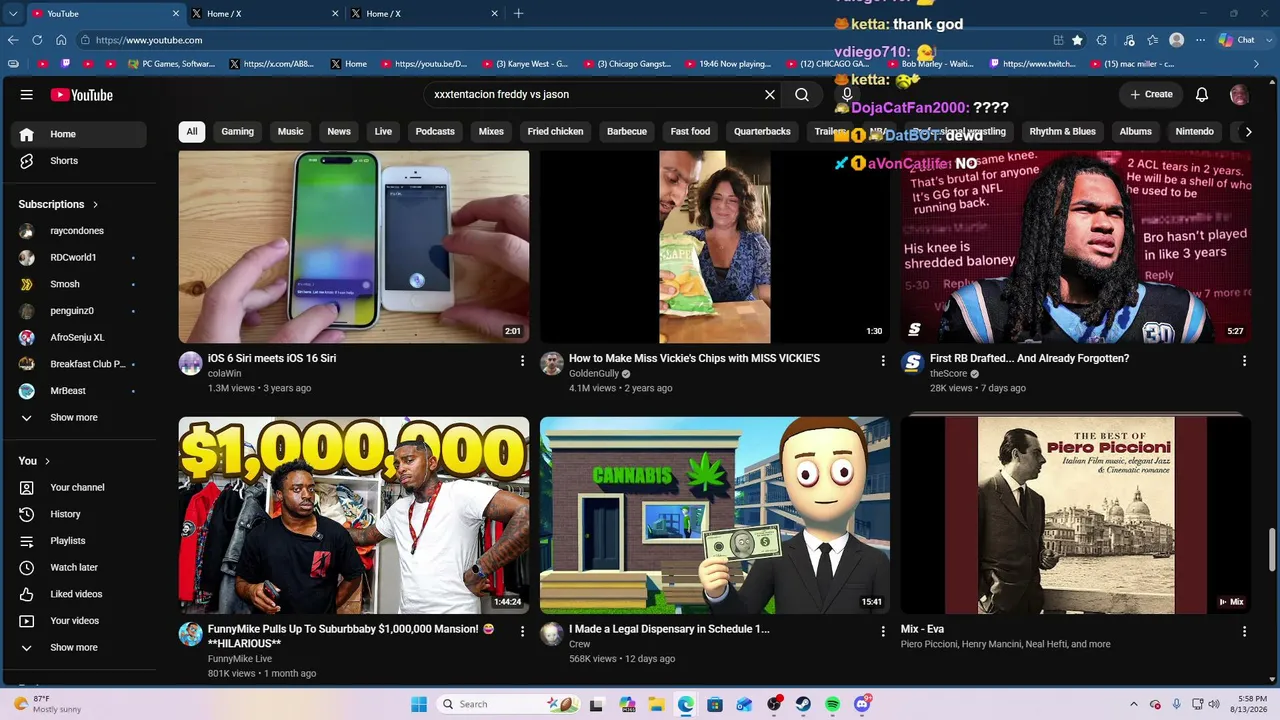
Task: Open Liked videos in the sidebar
Action: point(78,594)
